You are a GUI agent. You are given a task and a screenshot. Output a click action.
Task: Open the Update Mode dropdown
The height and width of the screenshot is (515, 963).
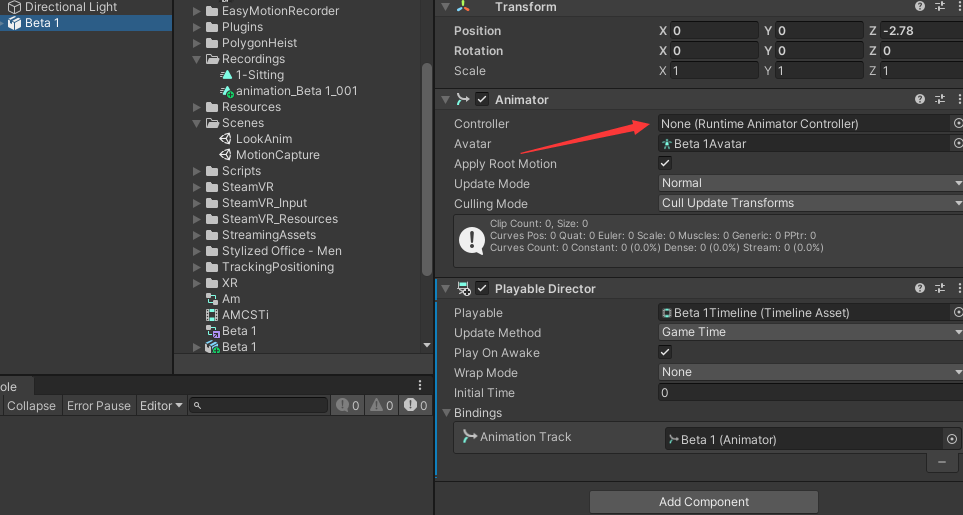(811, 183)
